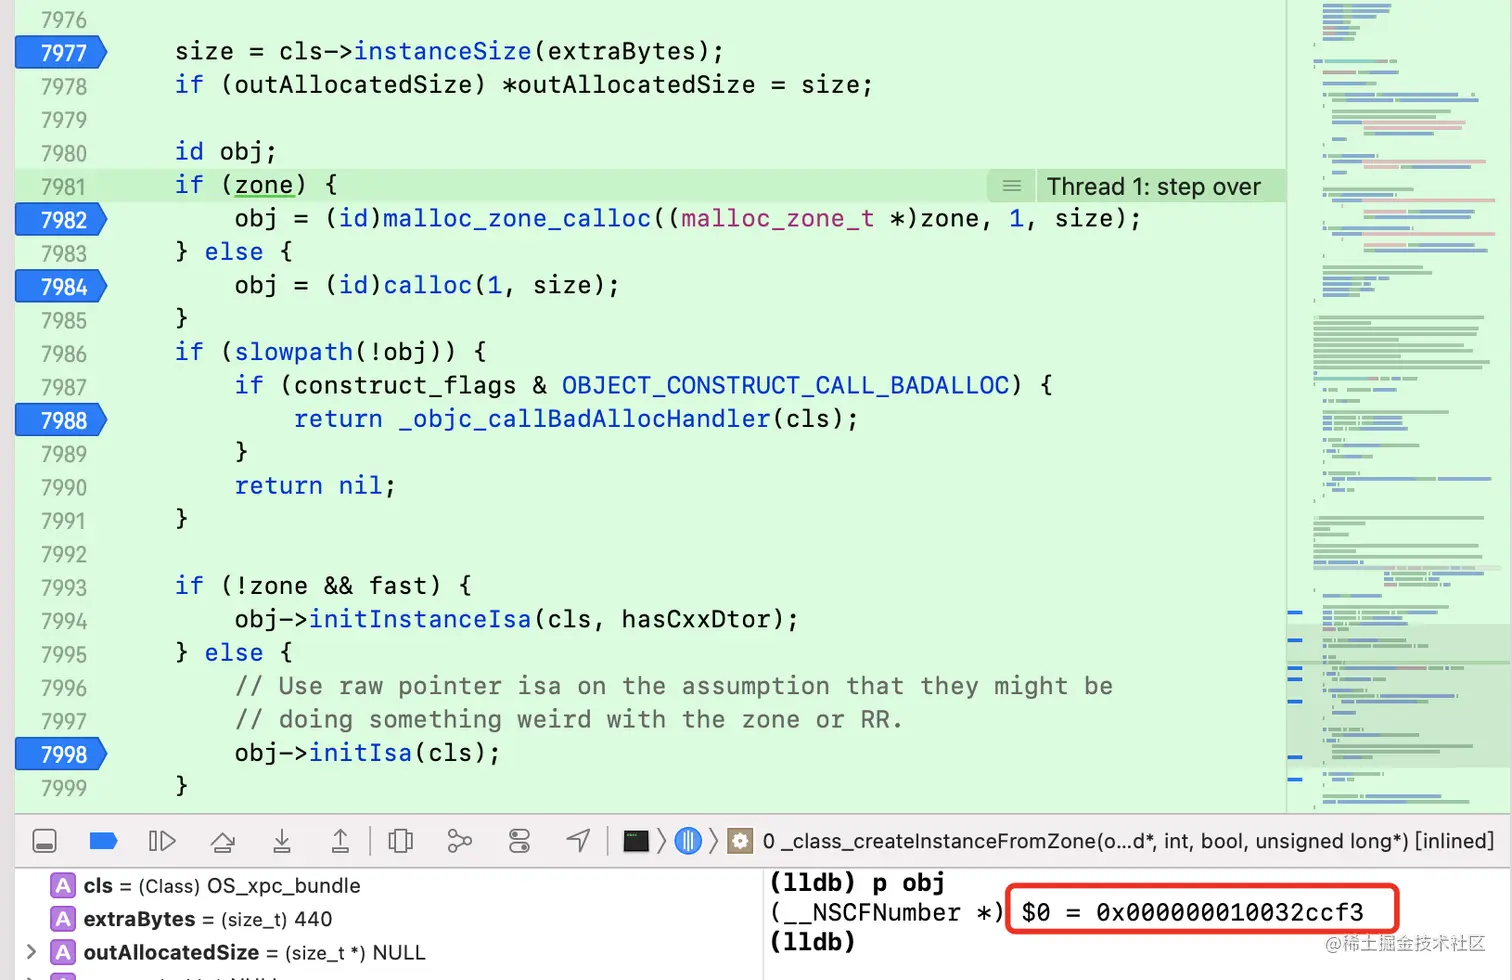
Task: Click the outAllocatedSize variable type icon
Action: pos(63,952)
